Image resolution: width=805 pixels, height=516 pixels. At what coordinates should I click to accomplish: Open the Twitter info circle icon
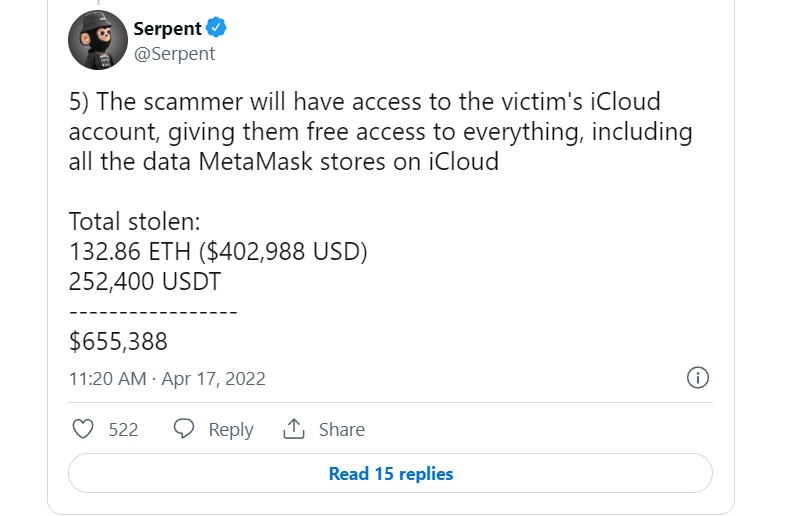pyautogui.click(x=698, y=378)
